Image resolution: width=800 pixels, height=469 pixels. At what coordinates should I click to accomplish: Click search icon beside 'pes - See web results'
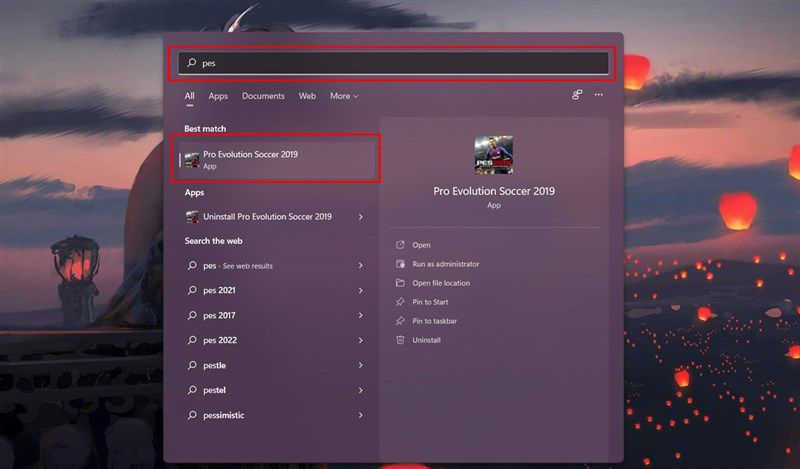tap(192, 265)
